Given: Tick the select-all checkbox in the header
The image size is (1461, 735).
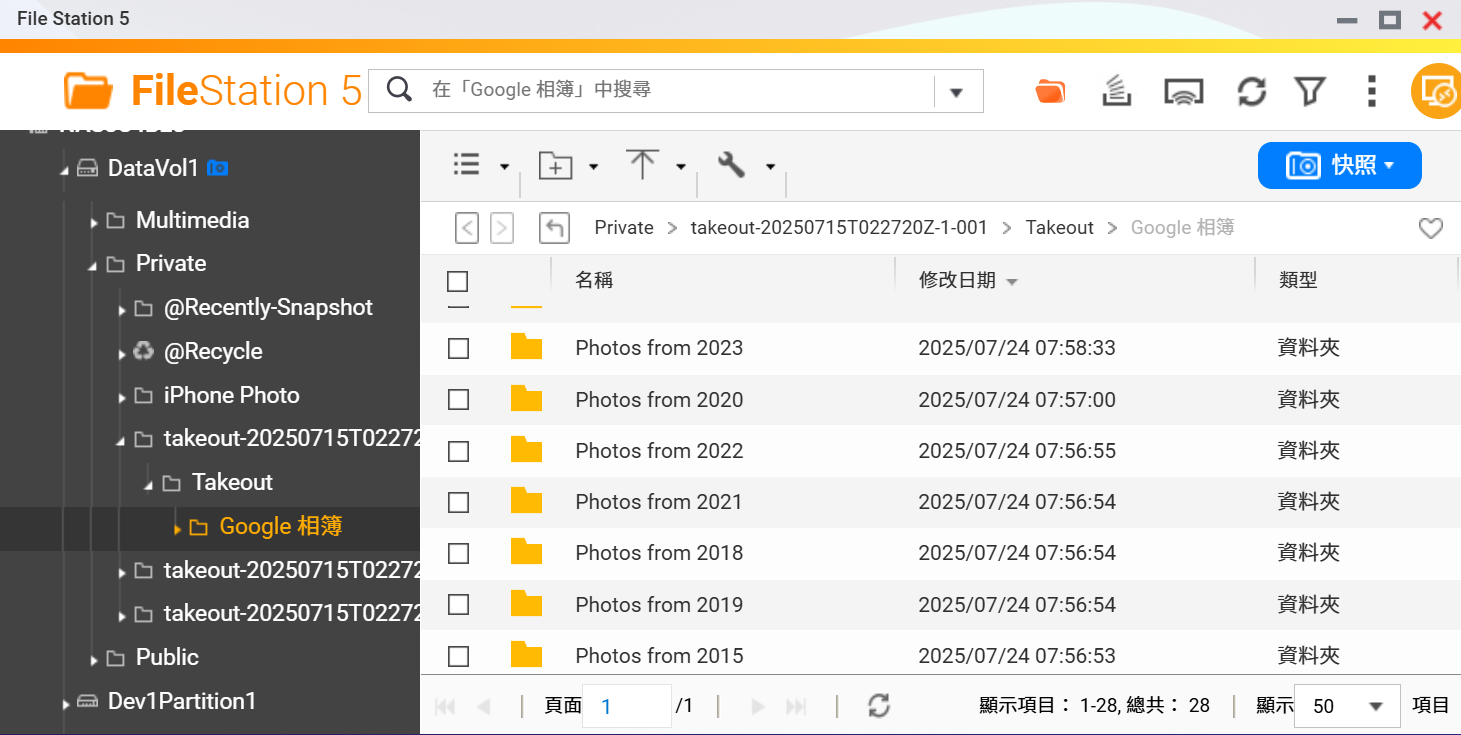Looking at the screenshot, I should pyautogui.click(x=458, y=281).
